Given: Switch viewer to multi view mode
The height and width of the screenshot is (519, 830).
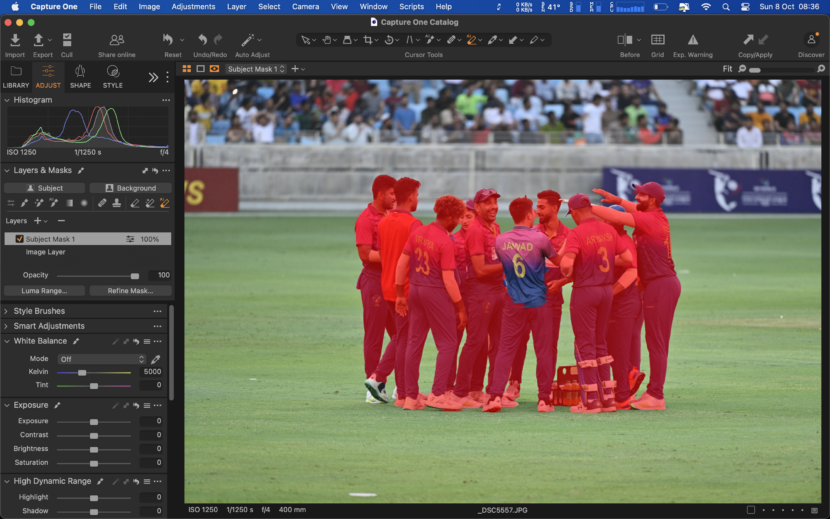Looking at the screenshot, I should pyautogui.click(x=187, y=69).
